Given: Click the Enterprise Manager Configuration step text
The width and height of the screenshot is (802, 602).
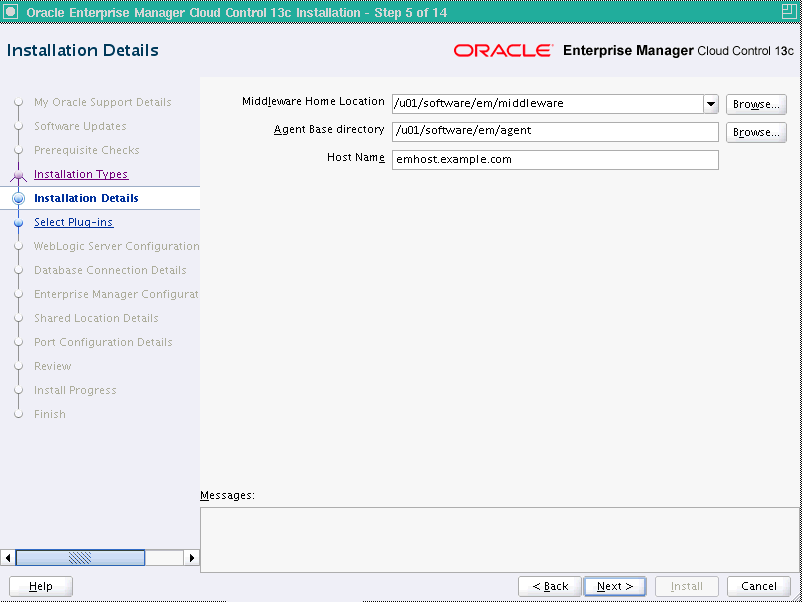Looking at the screenshot, I should (x=116, y=295).
